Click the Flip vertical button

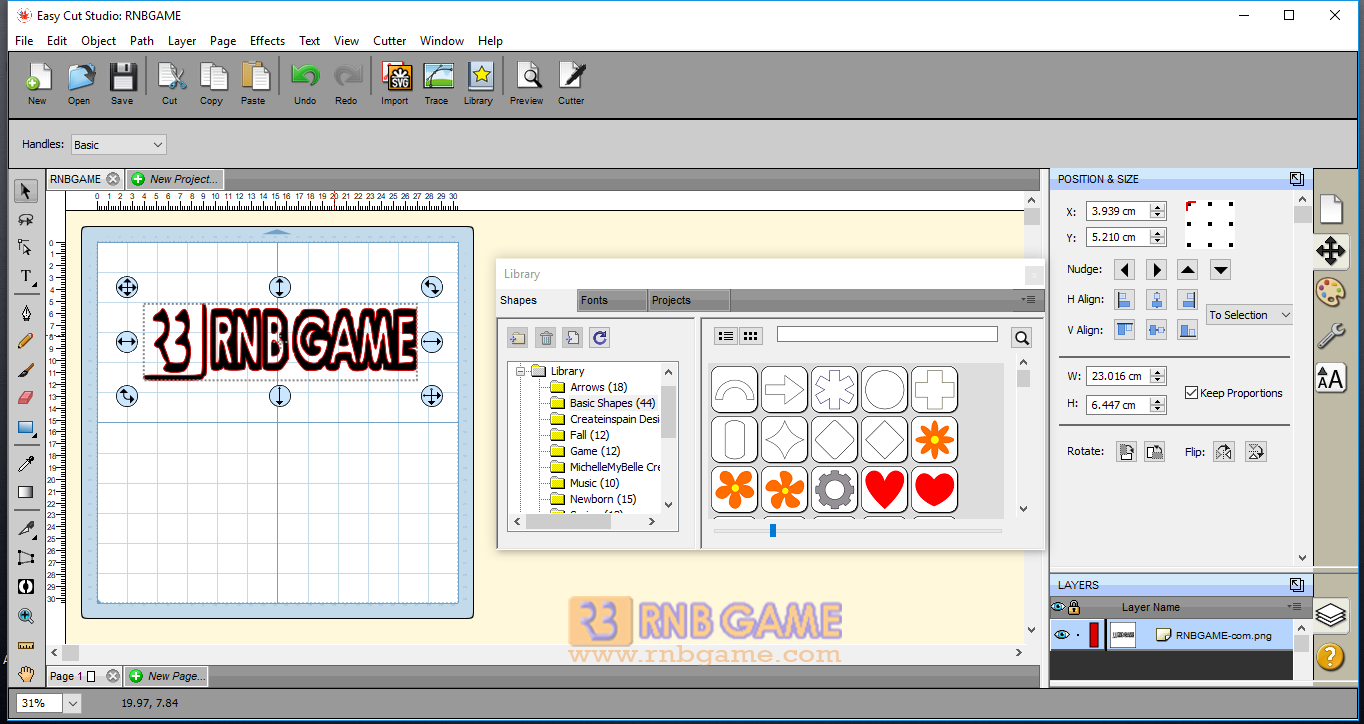coord(1255,452)
